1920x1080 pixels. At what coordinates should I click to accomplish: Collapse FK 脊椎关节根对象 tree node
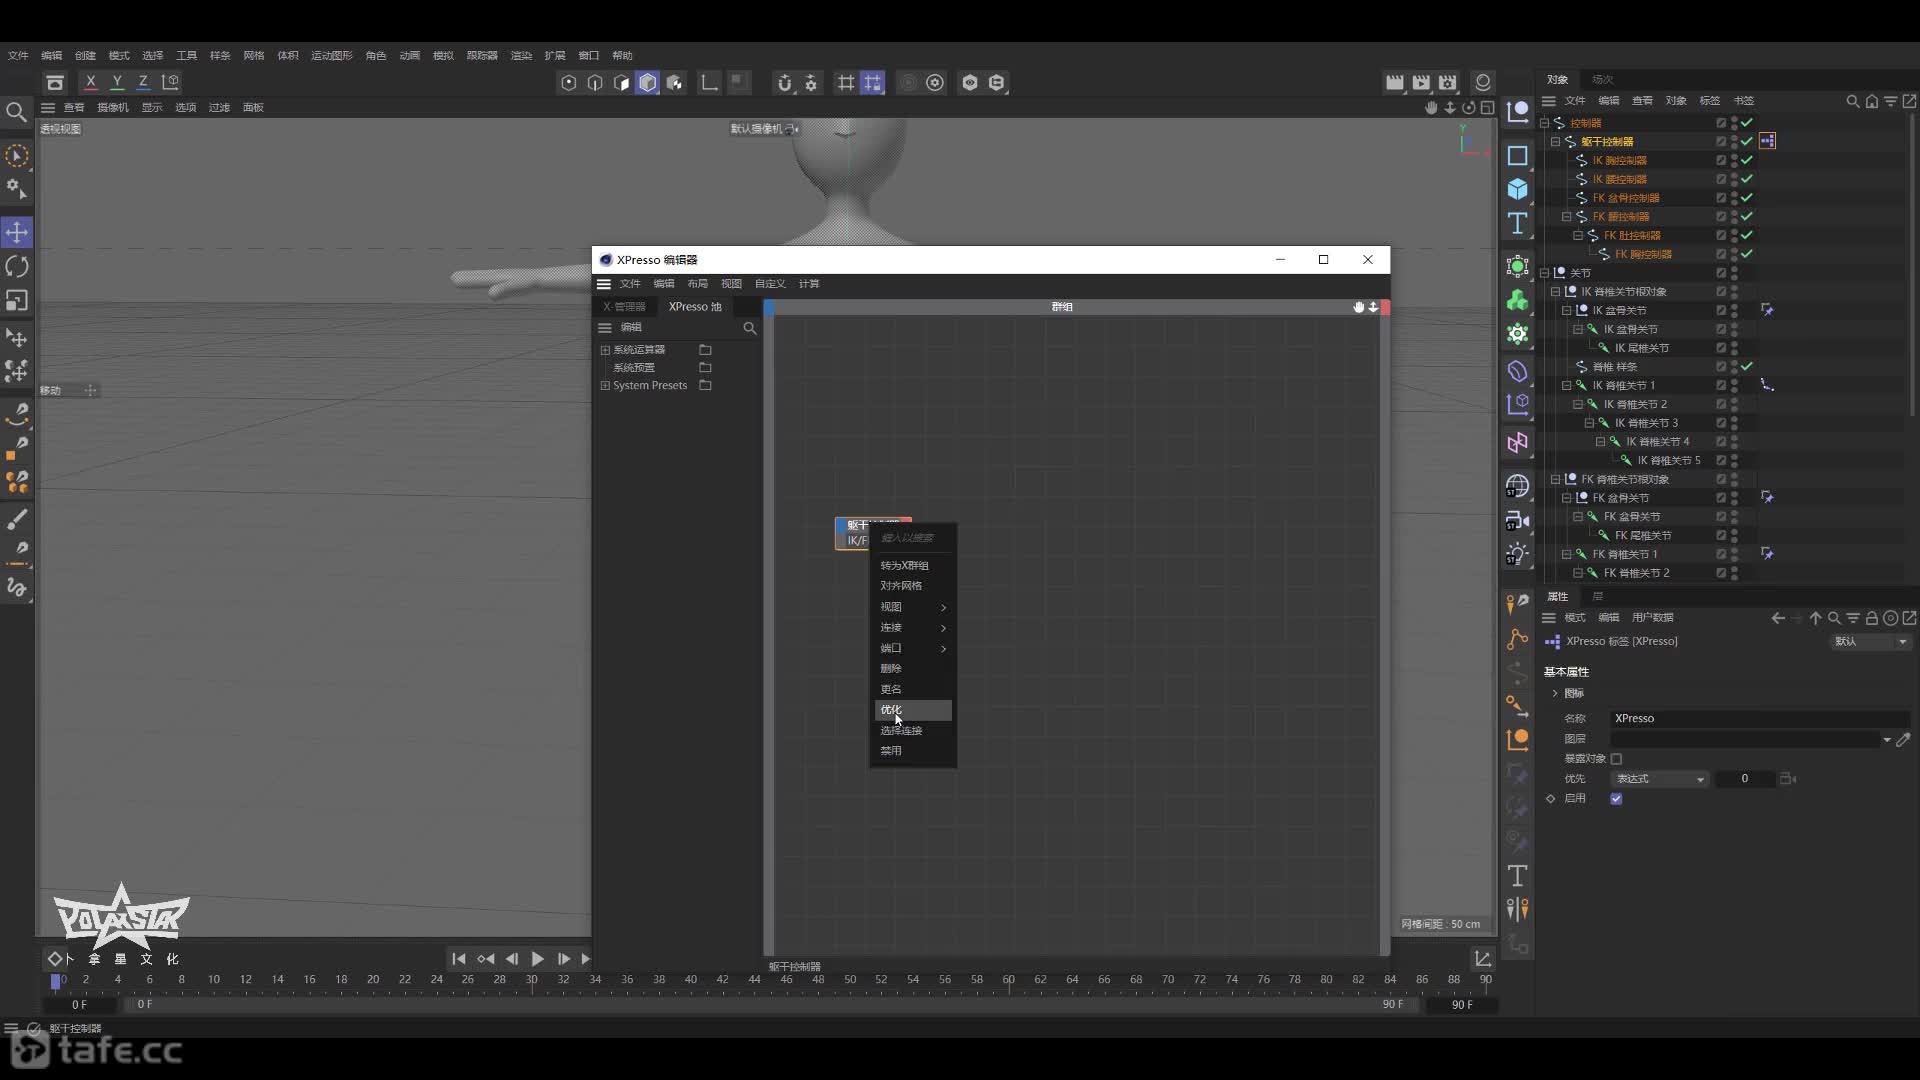pyautogui.click(x=1556, y=480)
